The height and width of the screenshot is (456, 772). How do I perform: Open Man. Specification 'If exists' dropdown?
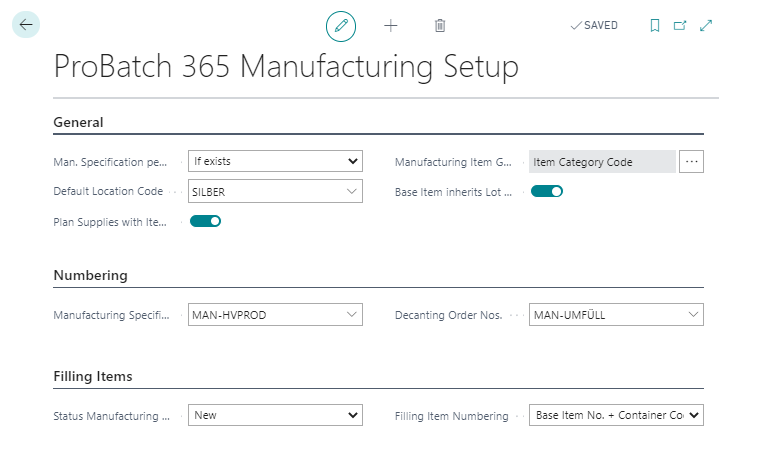[x=275, y=162]
